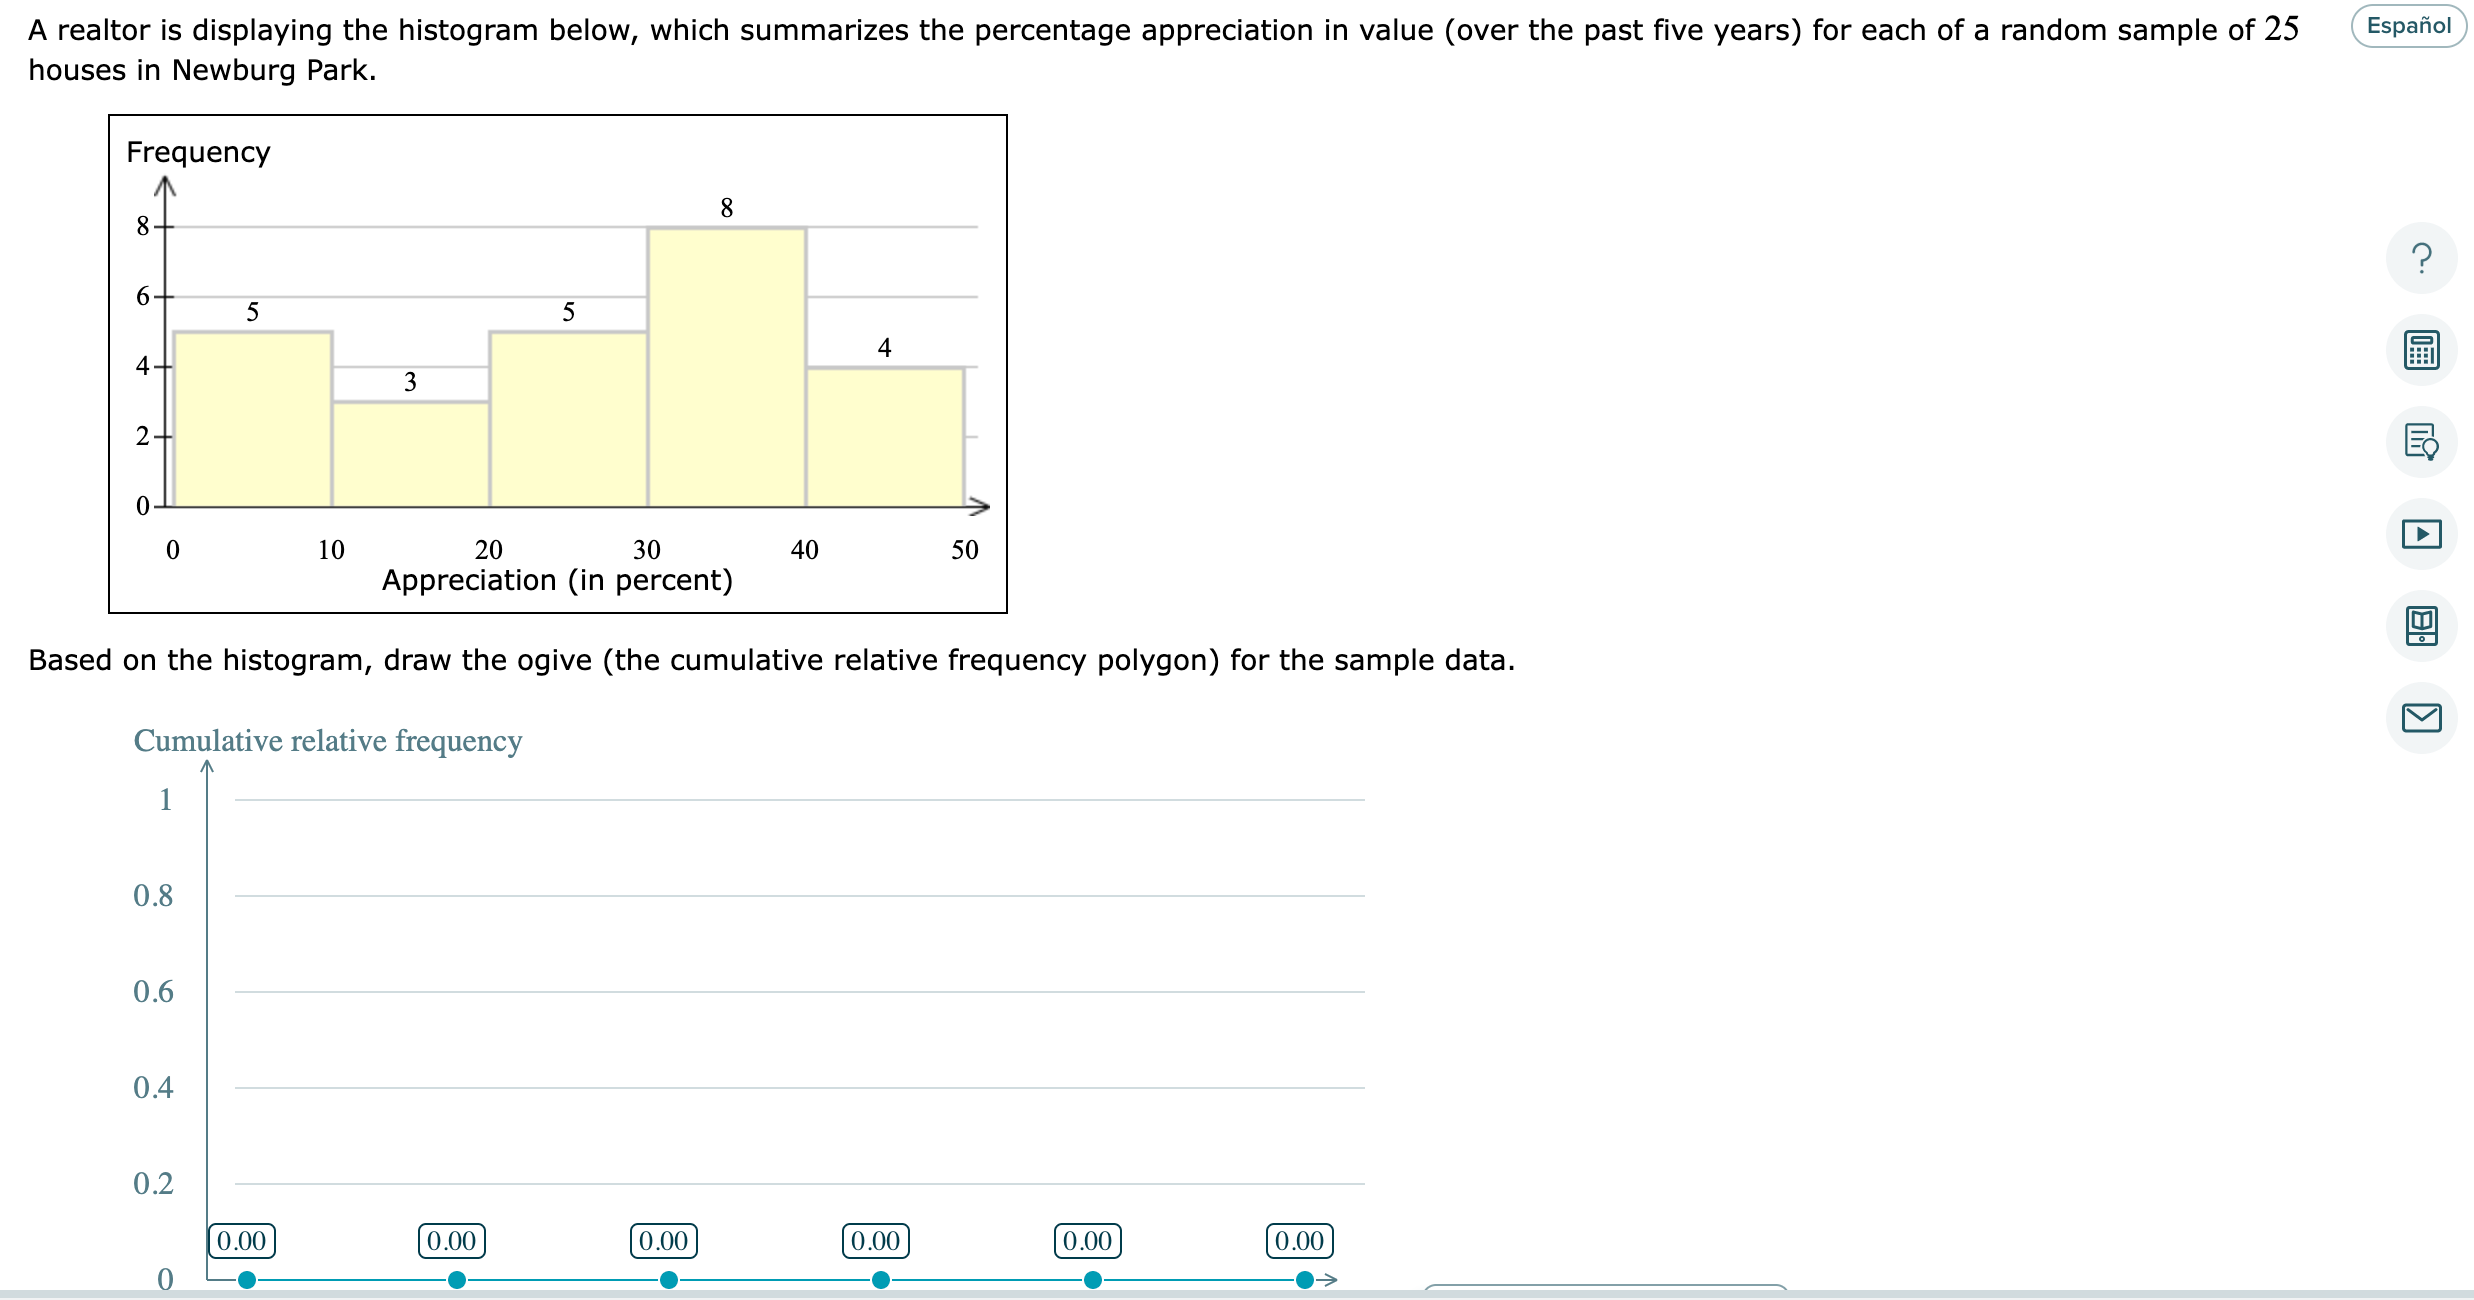This screenshot has height=1300, width=2474.
Task: Play the lesson video icon
Action: click(2421, 534)
